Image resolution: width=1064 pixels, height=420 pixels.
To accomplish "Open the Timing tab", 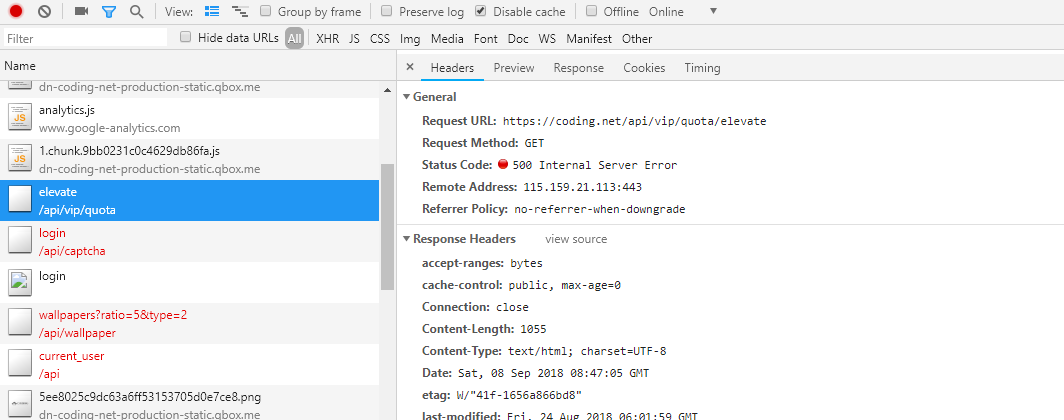I will [x=702, y=68].
